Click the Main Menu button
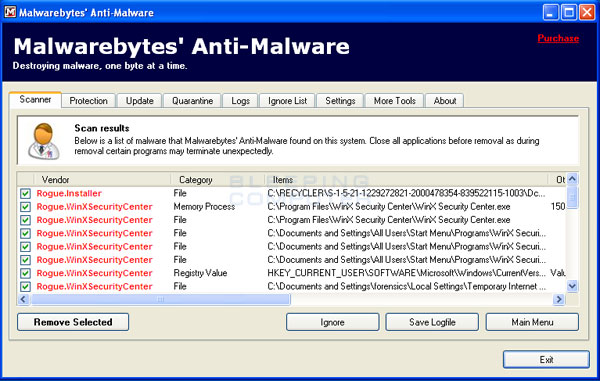The image size is (600, 381). pyautogui.click(x=532, y=322)
